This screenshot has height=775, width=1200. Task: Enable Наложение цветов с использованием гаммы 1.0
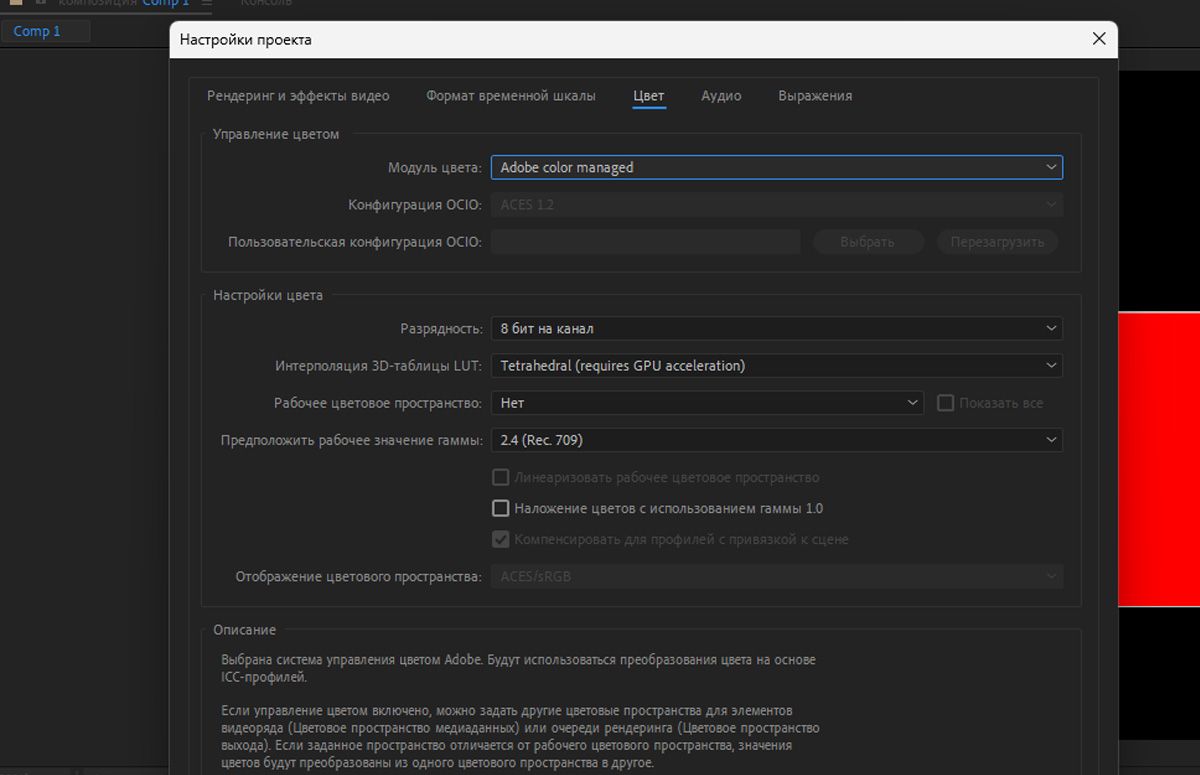[501, 508]
